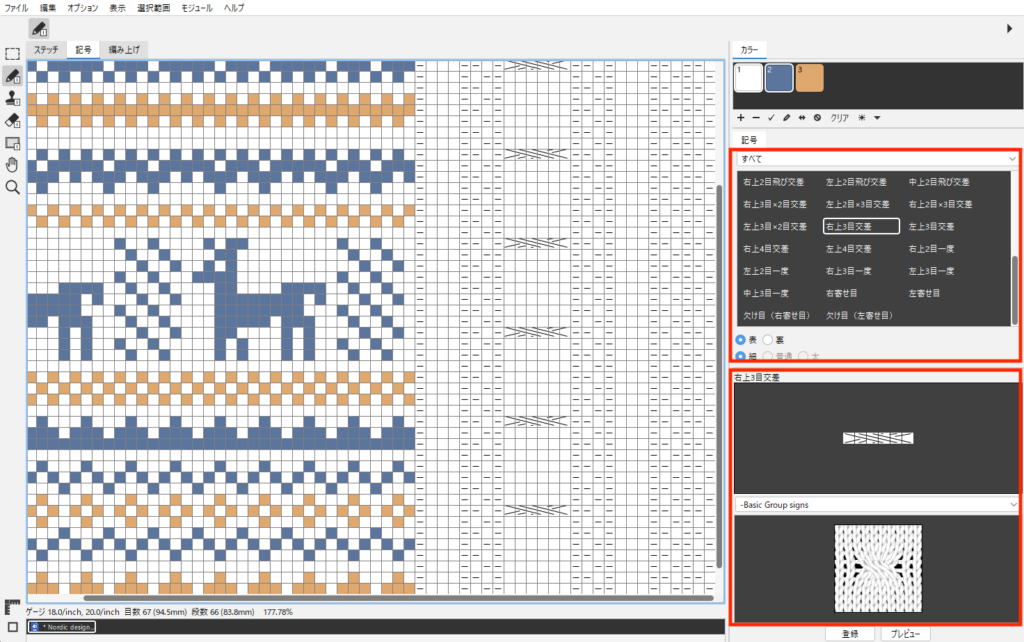Open the すべて symbol category dropdown
The image size is (1024, 642).
pos(877,159)
